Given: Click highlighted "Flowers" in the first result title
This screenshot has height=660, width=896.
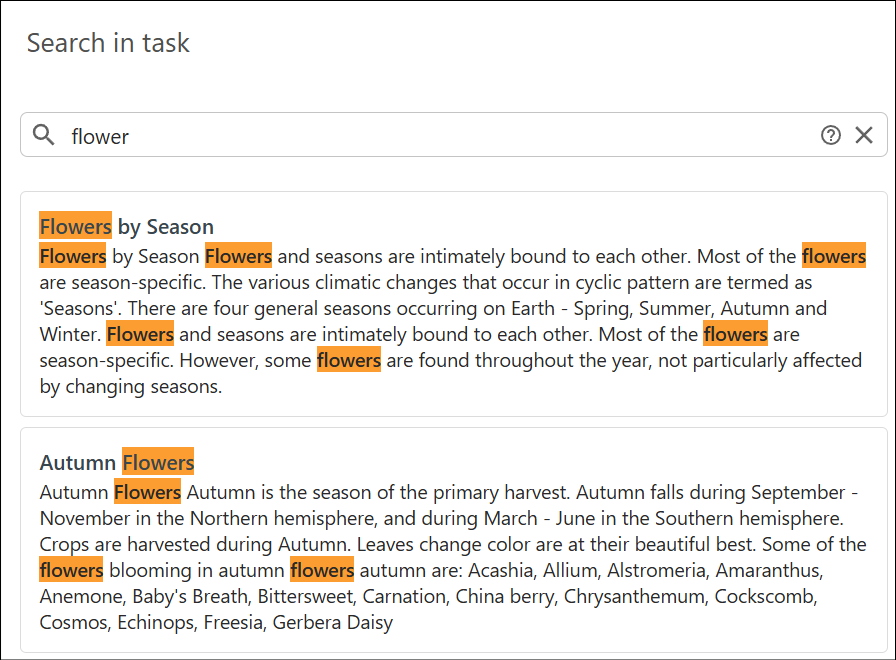Looking at the screenshot, I should pos(75,226).
